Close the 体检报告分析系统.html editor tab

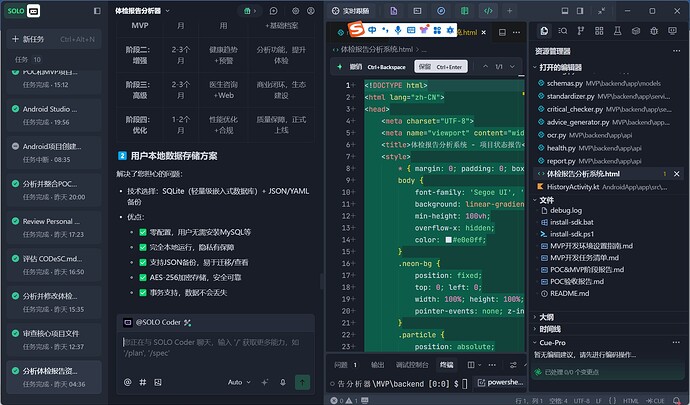coord(484,32)
